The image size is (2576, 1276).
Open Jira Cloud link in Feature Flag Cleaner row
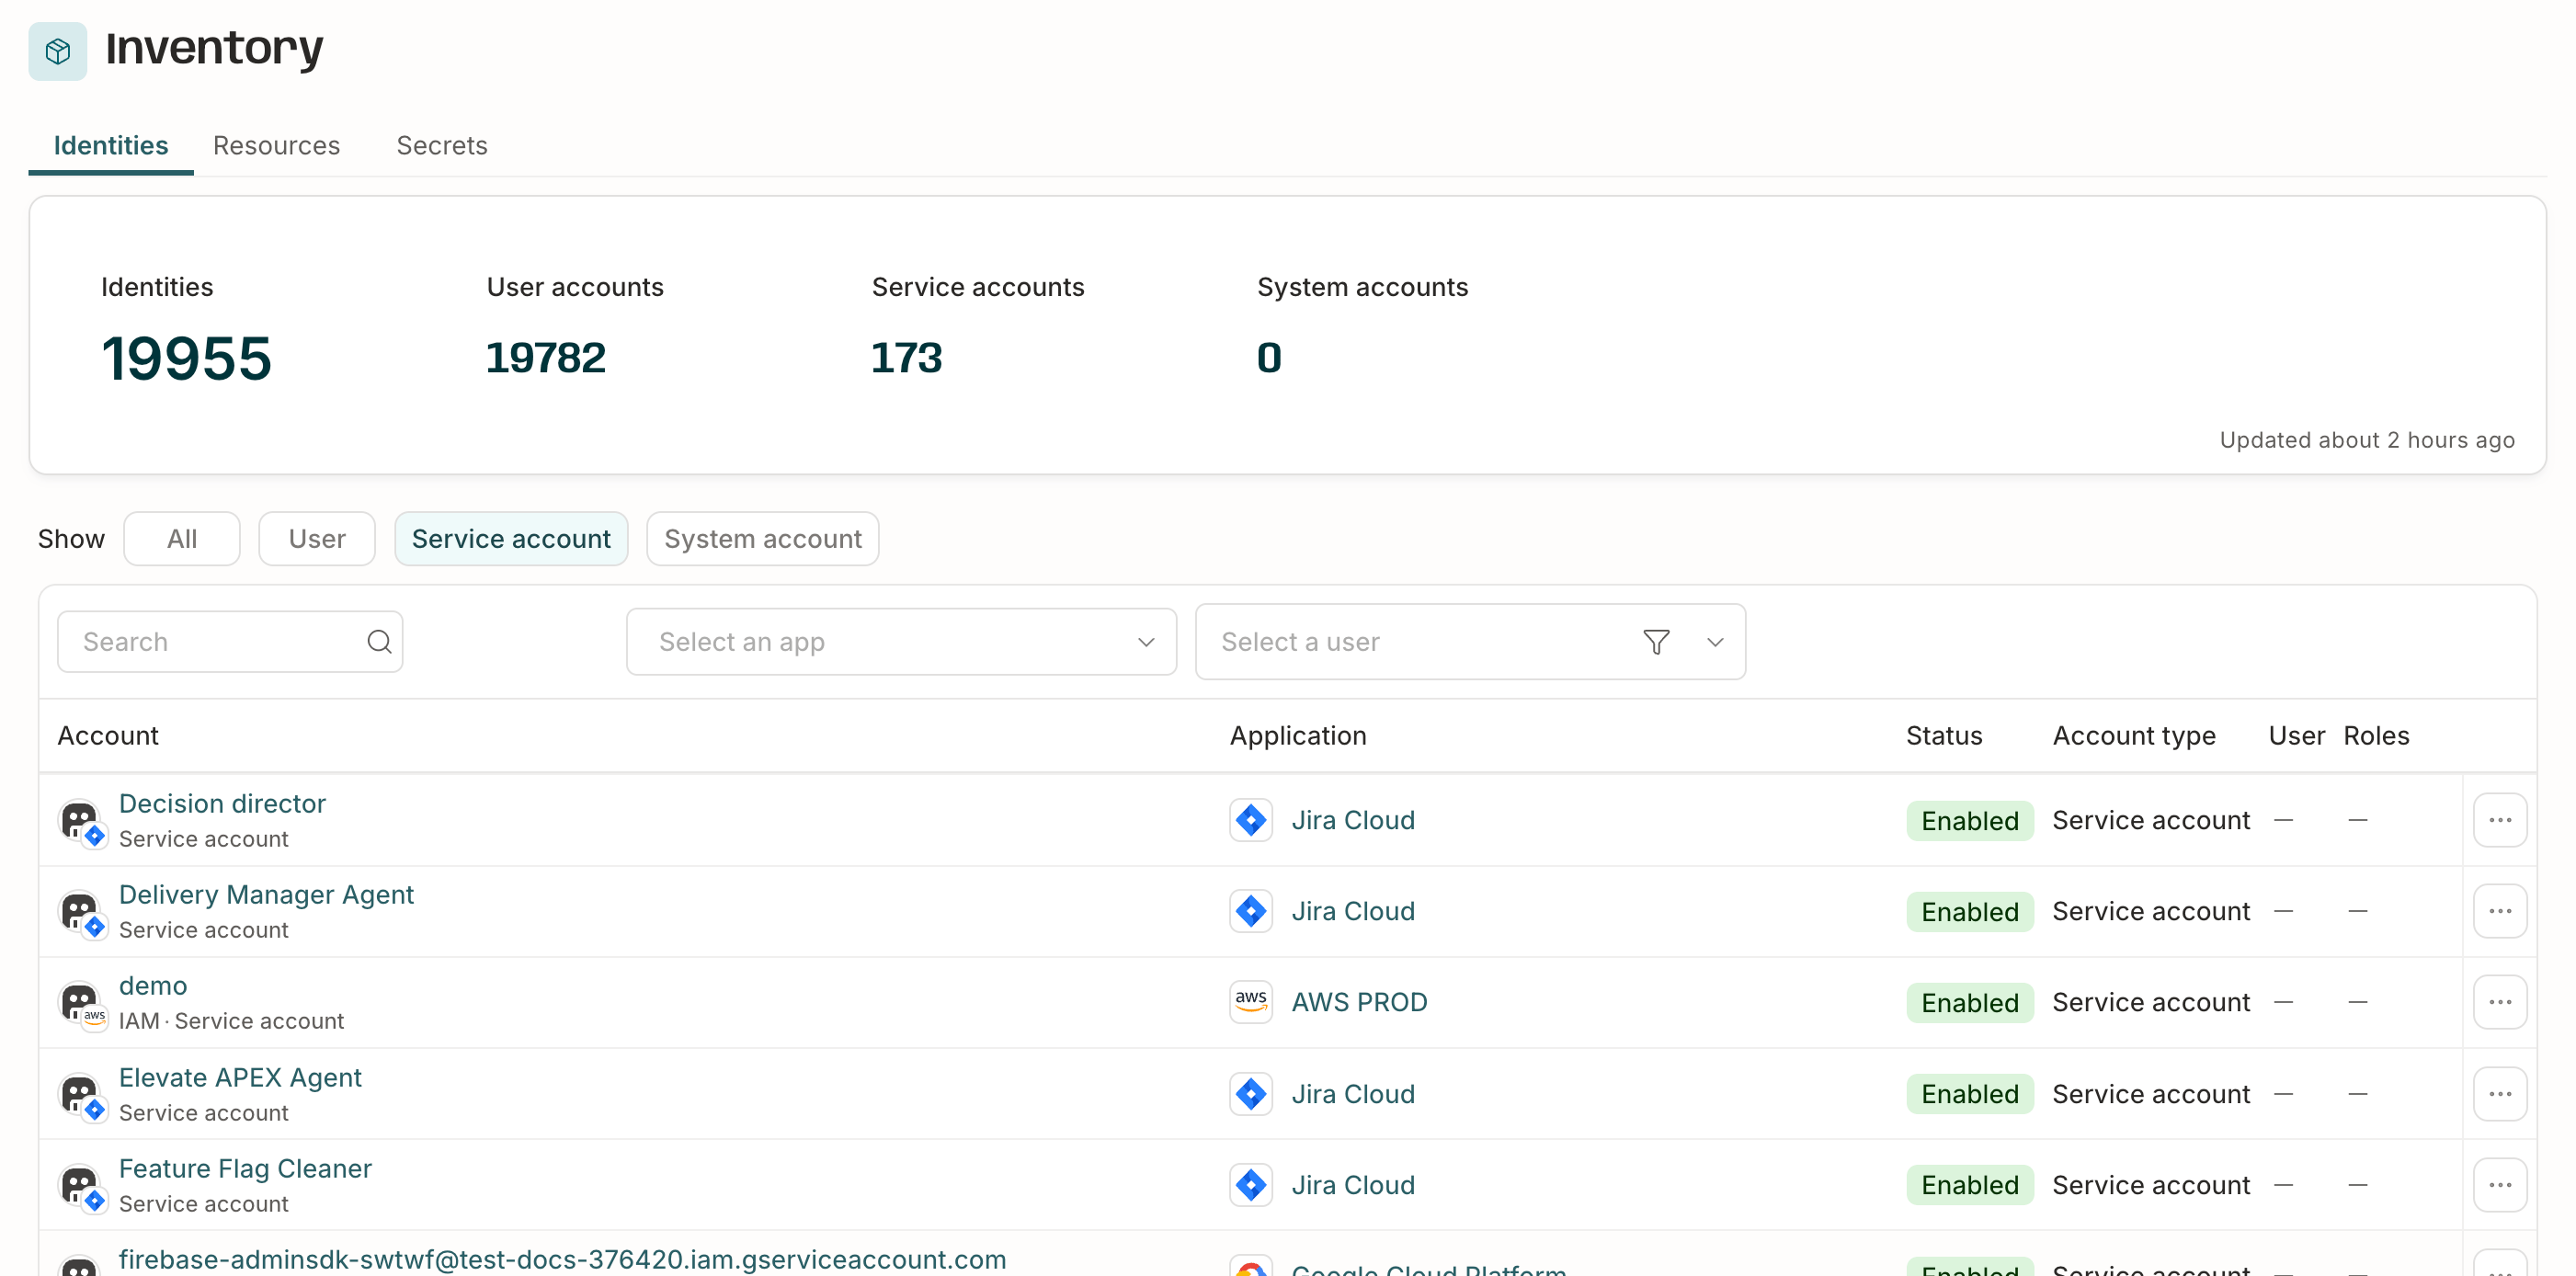point(1353,1185)
